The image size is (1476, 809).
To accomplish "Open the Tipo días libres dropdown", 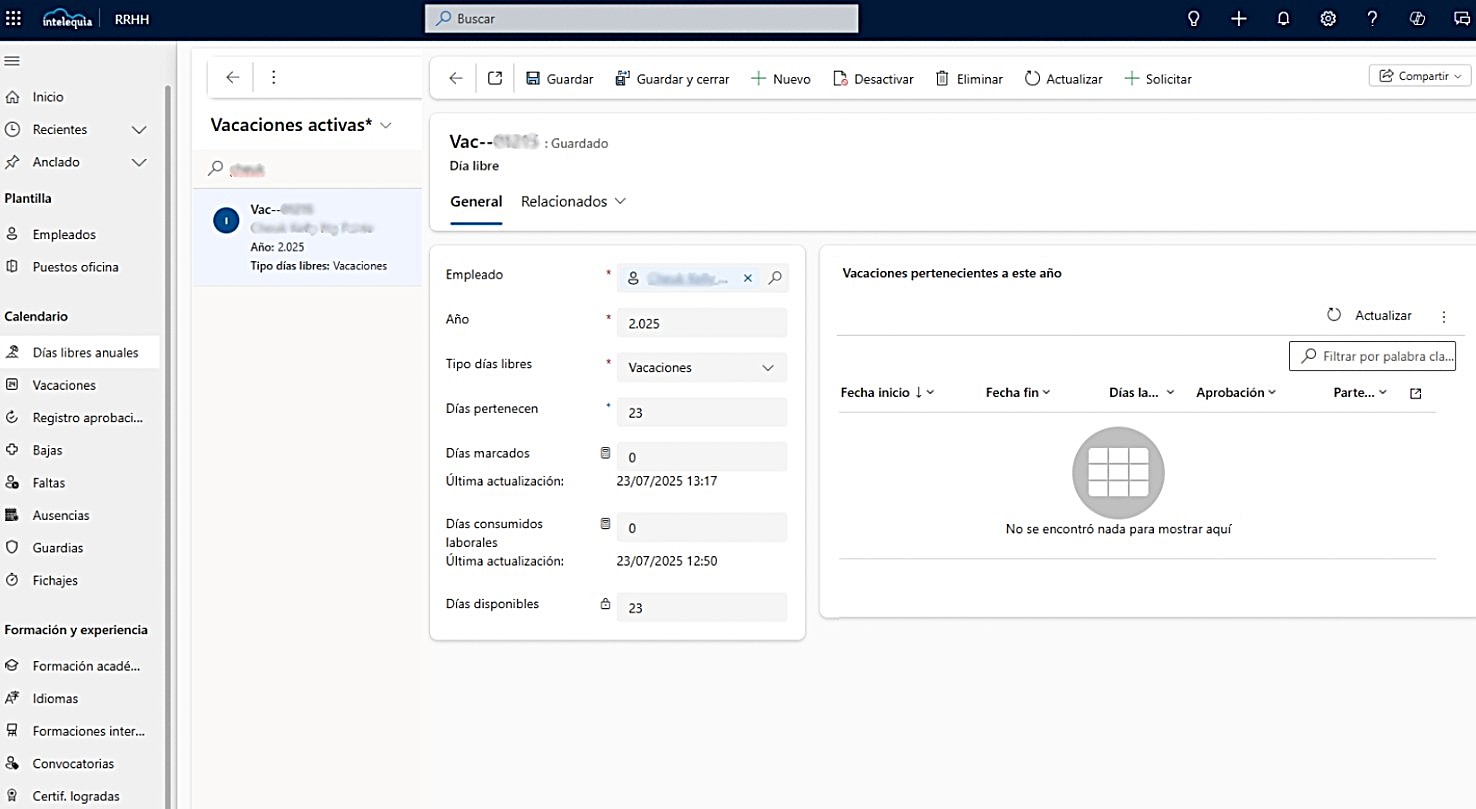I will [x=702, y=367].
